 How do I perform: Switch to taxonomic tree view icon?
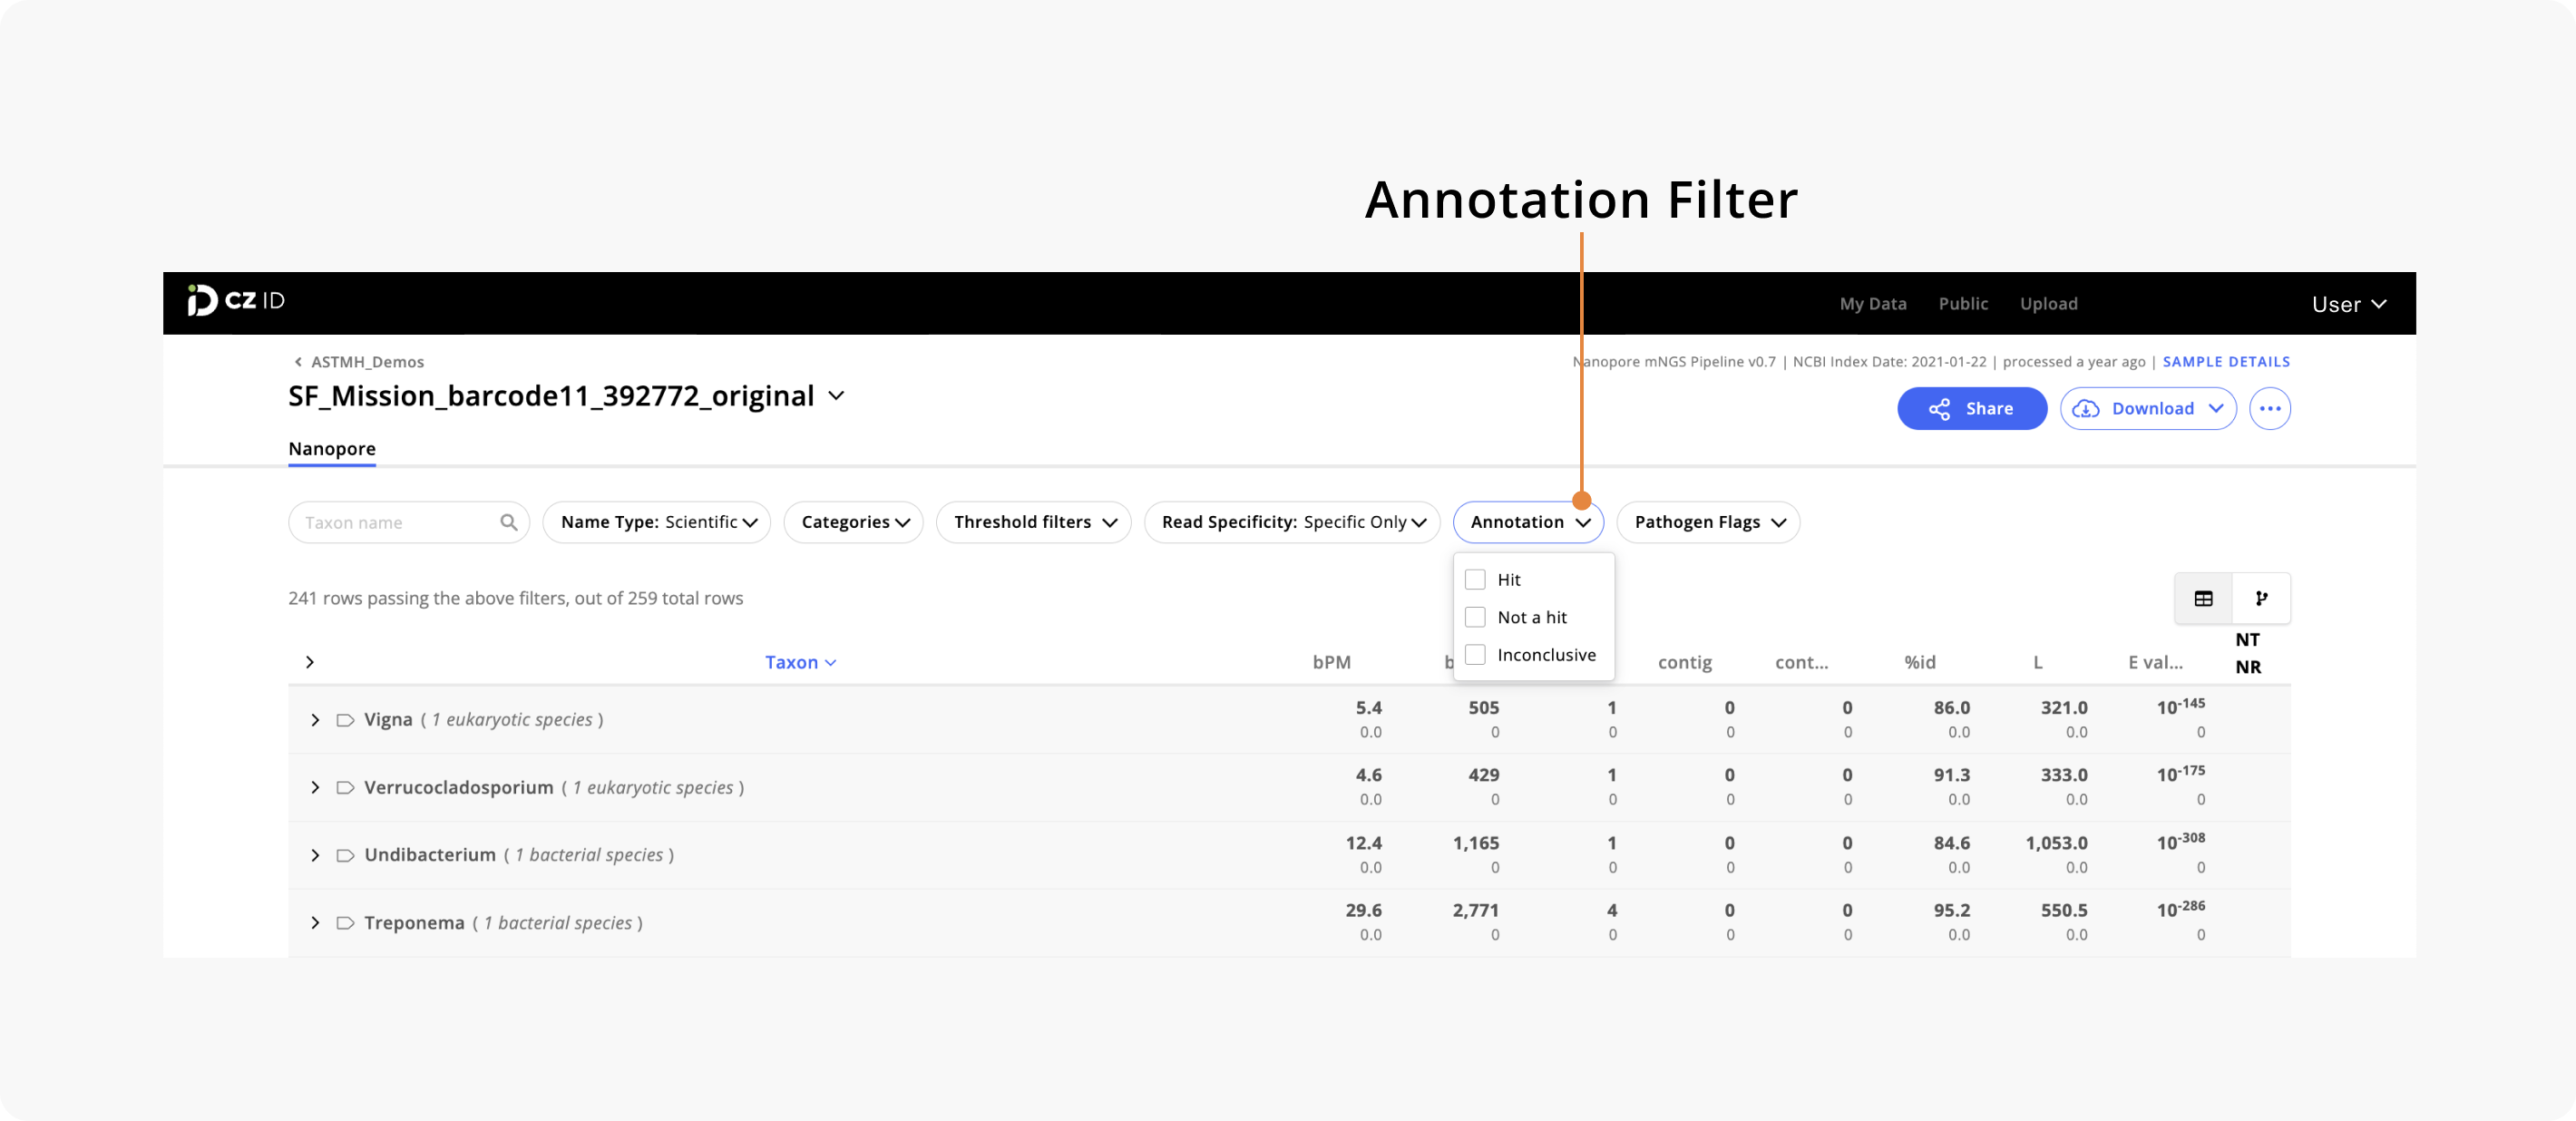[2261, 598]
